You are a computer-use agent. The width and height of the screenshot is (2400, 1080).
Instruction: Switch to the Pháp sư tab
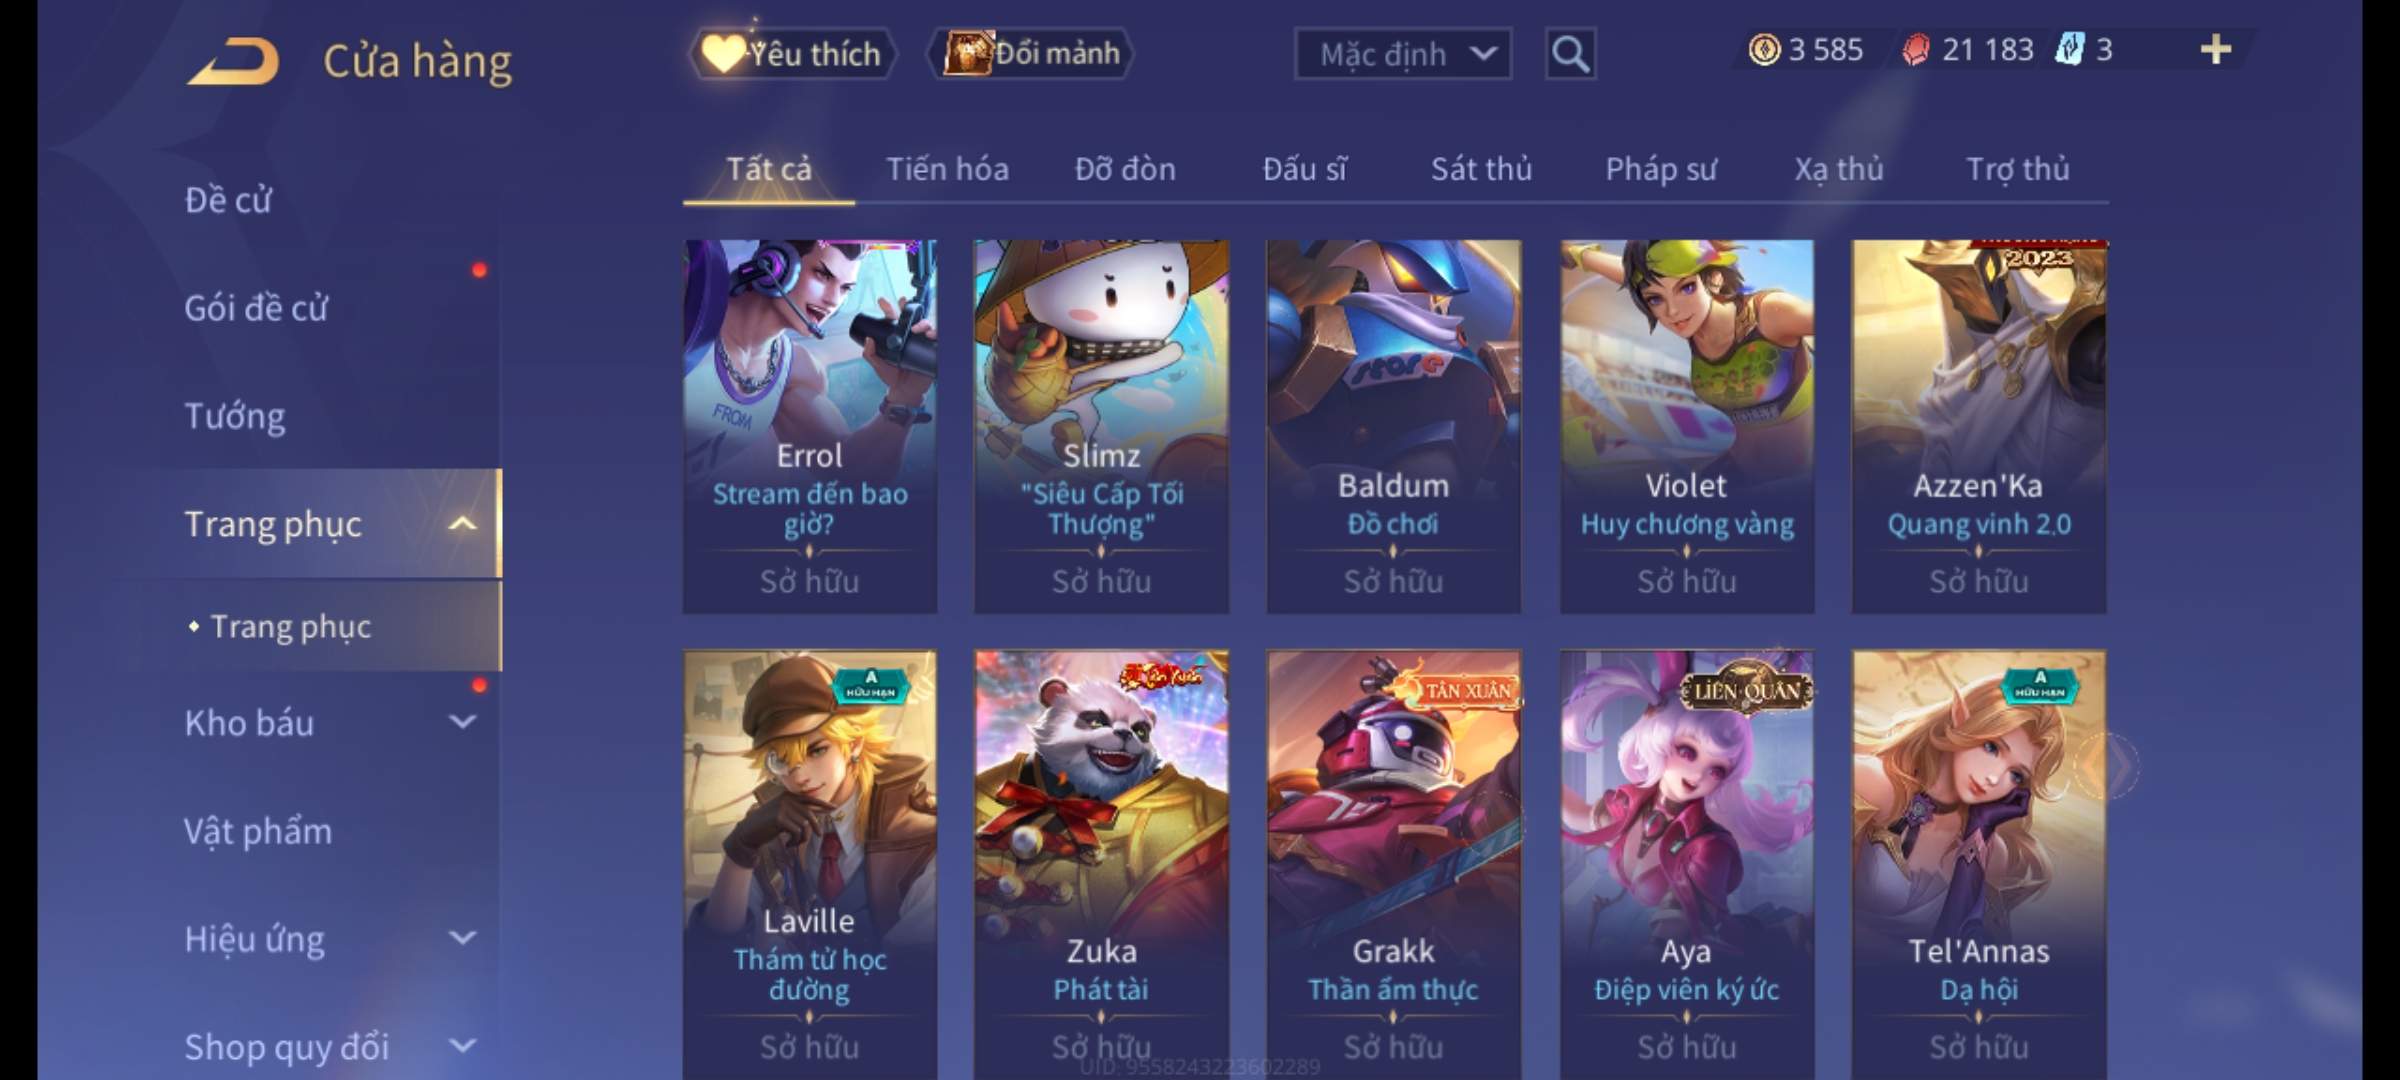(1661, 169)
